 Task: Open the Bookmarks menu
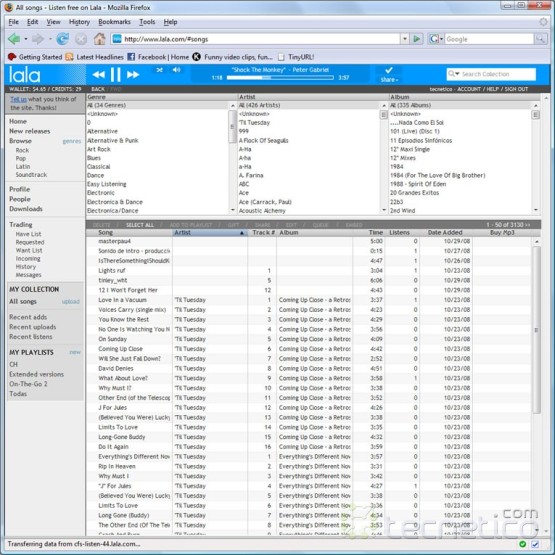(114, 22)
